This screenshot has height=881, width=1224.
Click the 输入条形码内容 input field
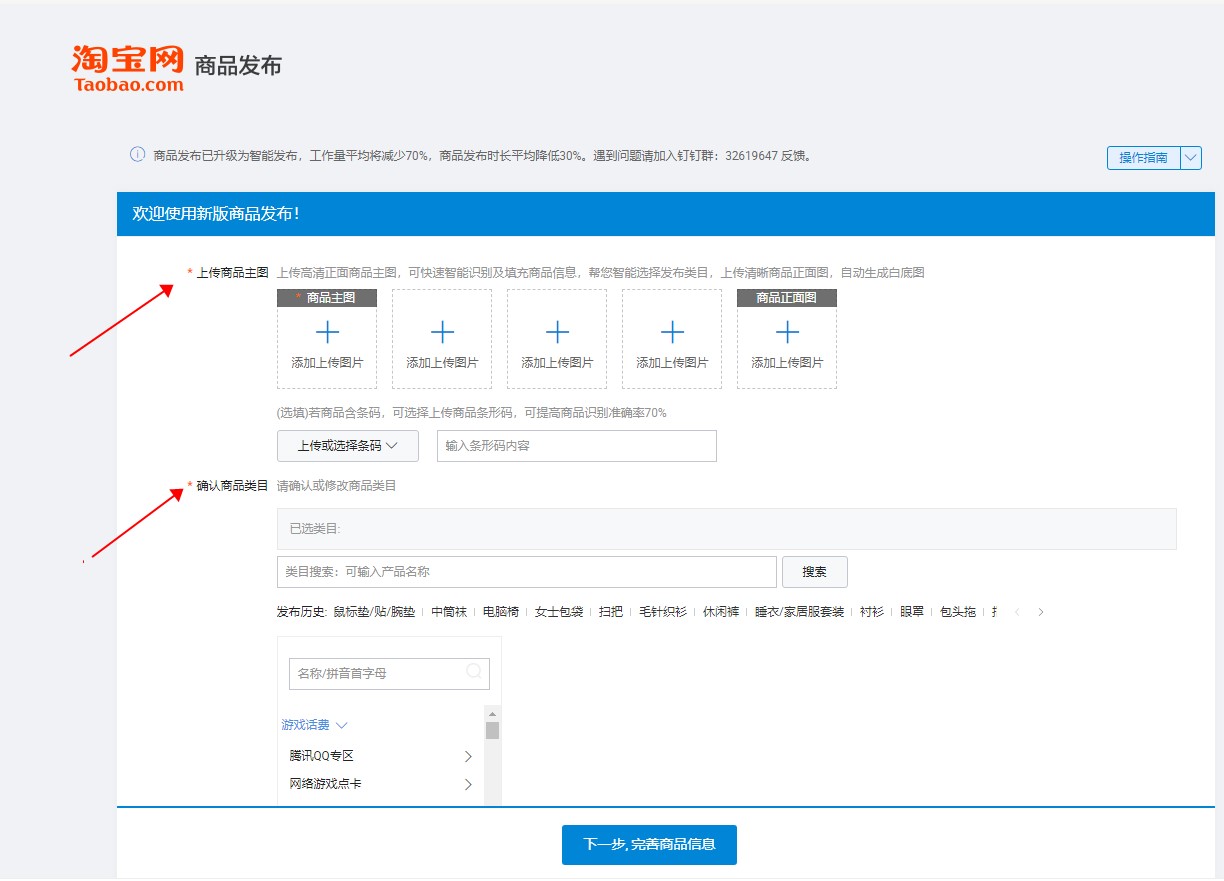[x=576, y=445]
